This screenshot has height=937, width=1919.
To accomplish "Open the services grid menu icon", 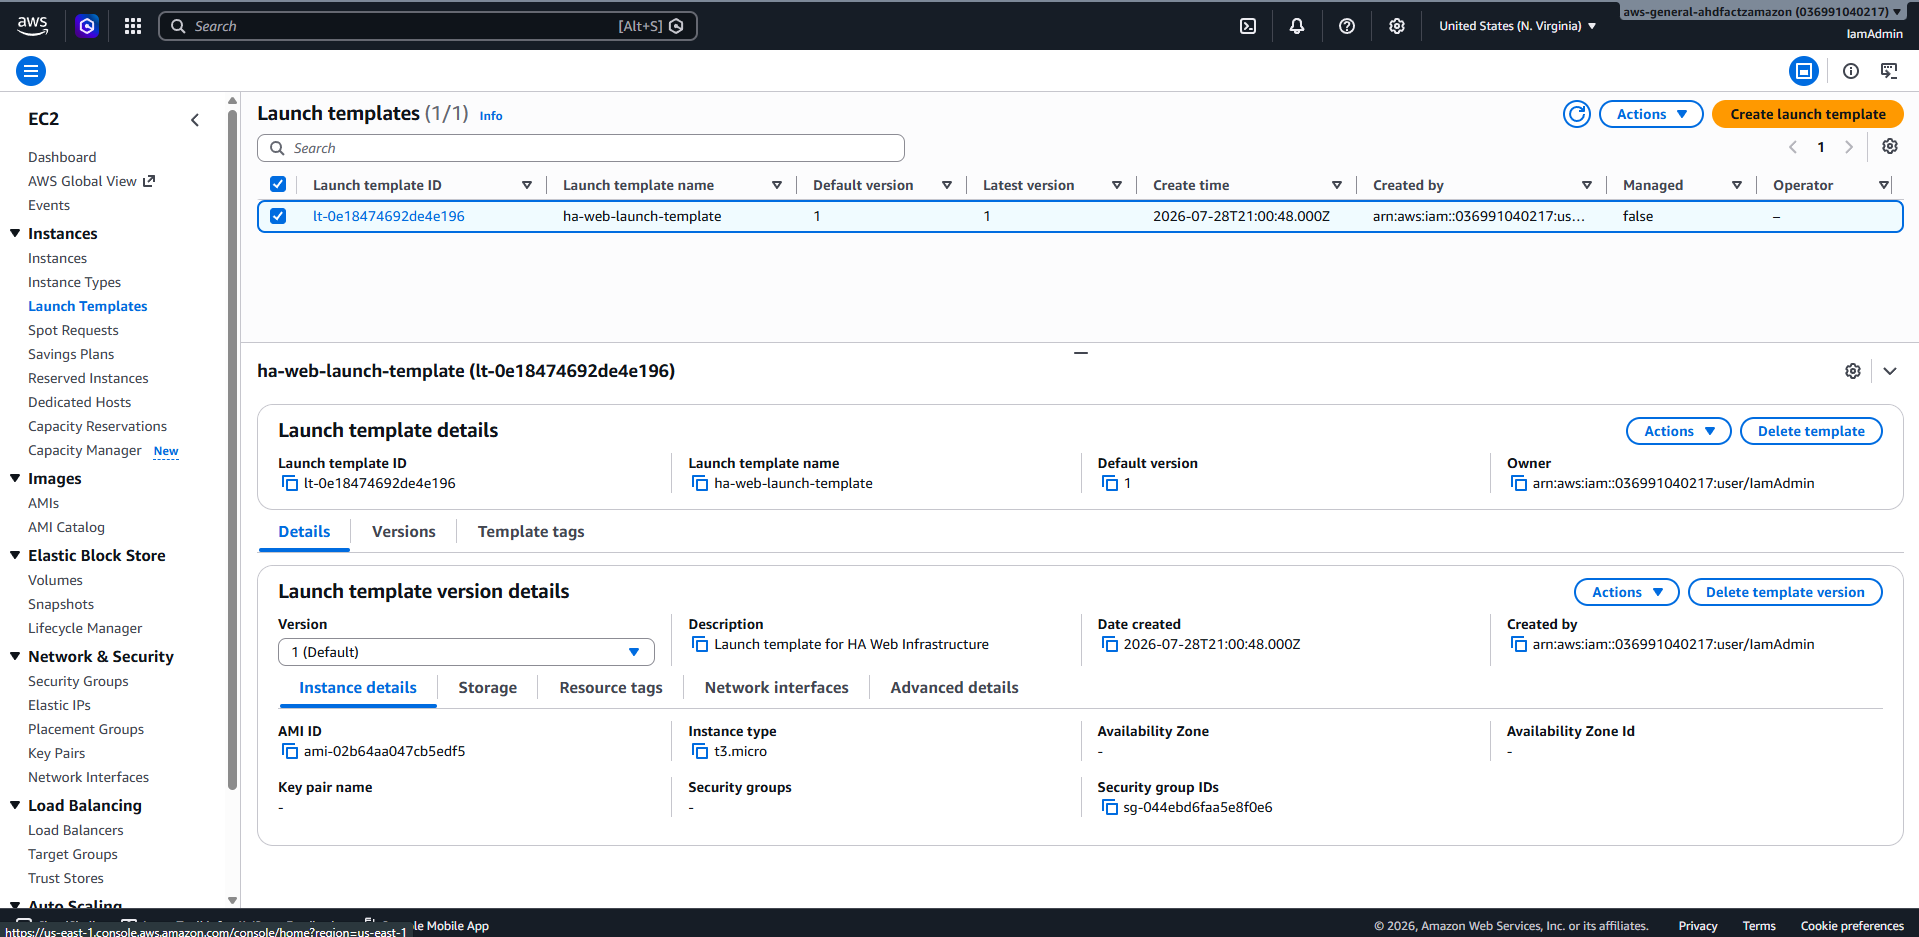I will click(133, 26).
